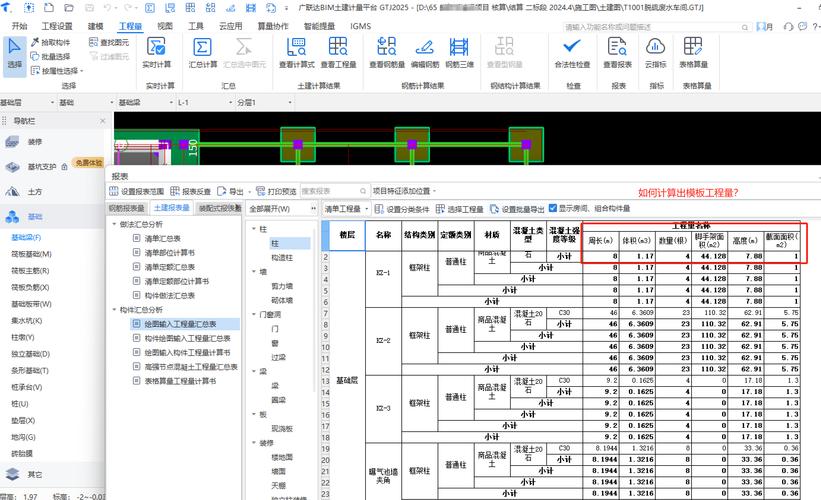Select 独立基础(D) in the navigation list

click(30, 354)
